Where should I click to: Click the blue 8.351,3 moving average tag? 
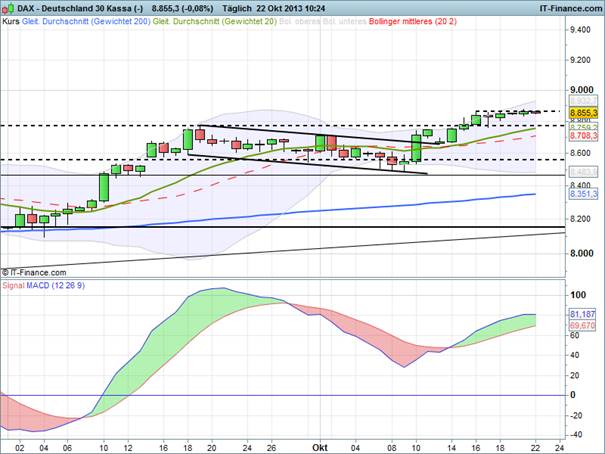(584, 194)
